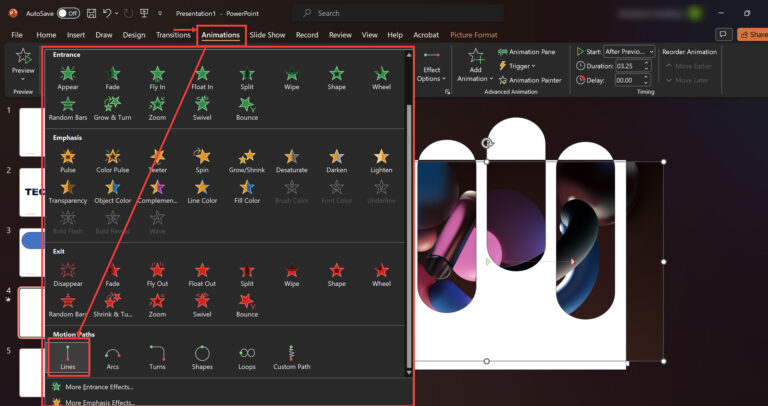The image size is (768, 406).
Task: Choose the Arcs motion path
Action: tap(113, 358)
